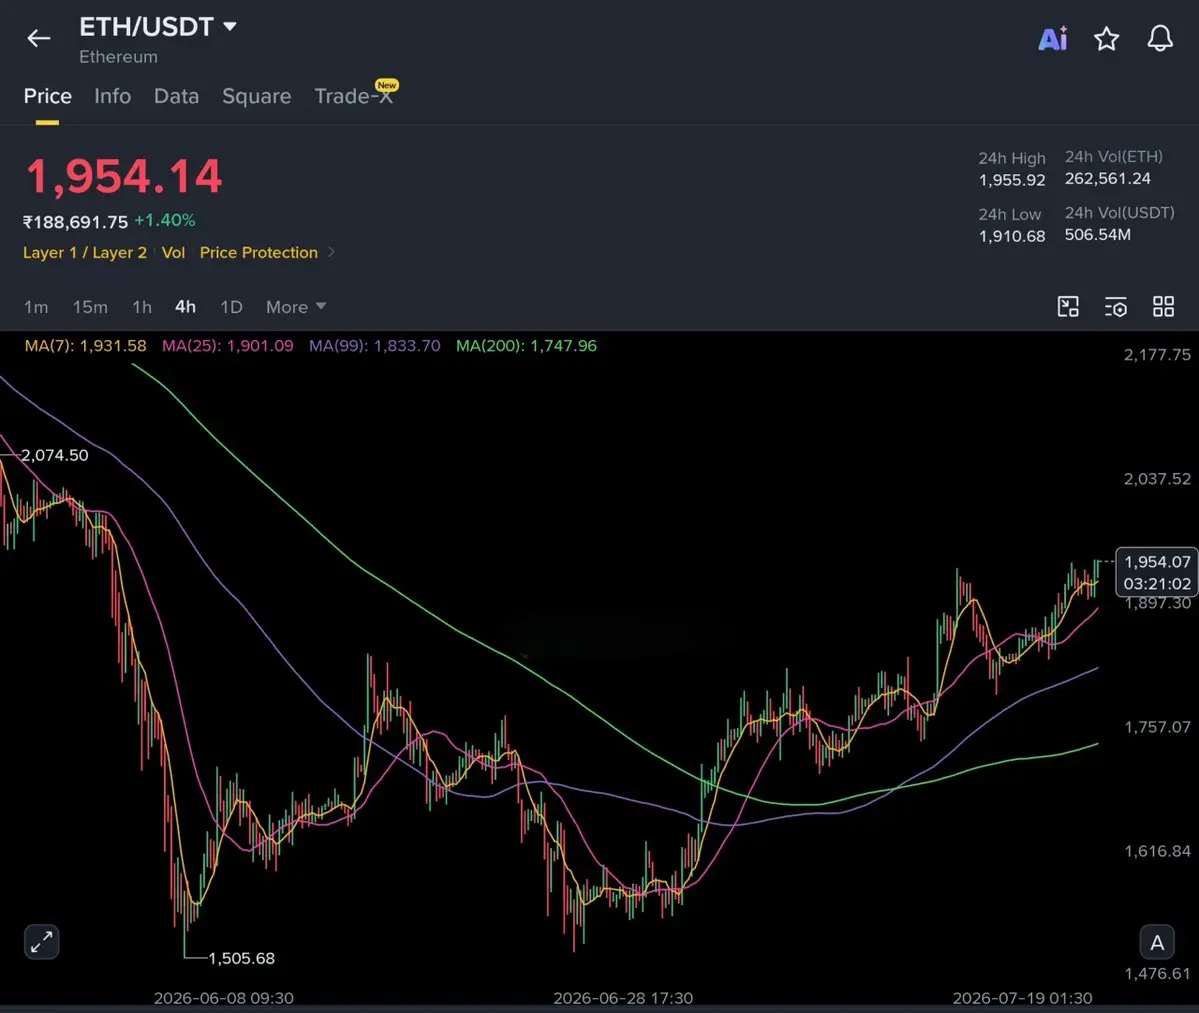Click the 2026-07-19 01:30 date label
The image size is (1199, 1013).
[1022, 998]
